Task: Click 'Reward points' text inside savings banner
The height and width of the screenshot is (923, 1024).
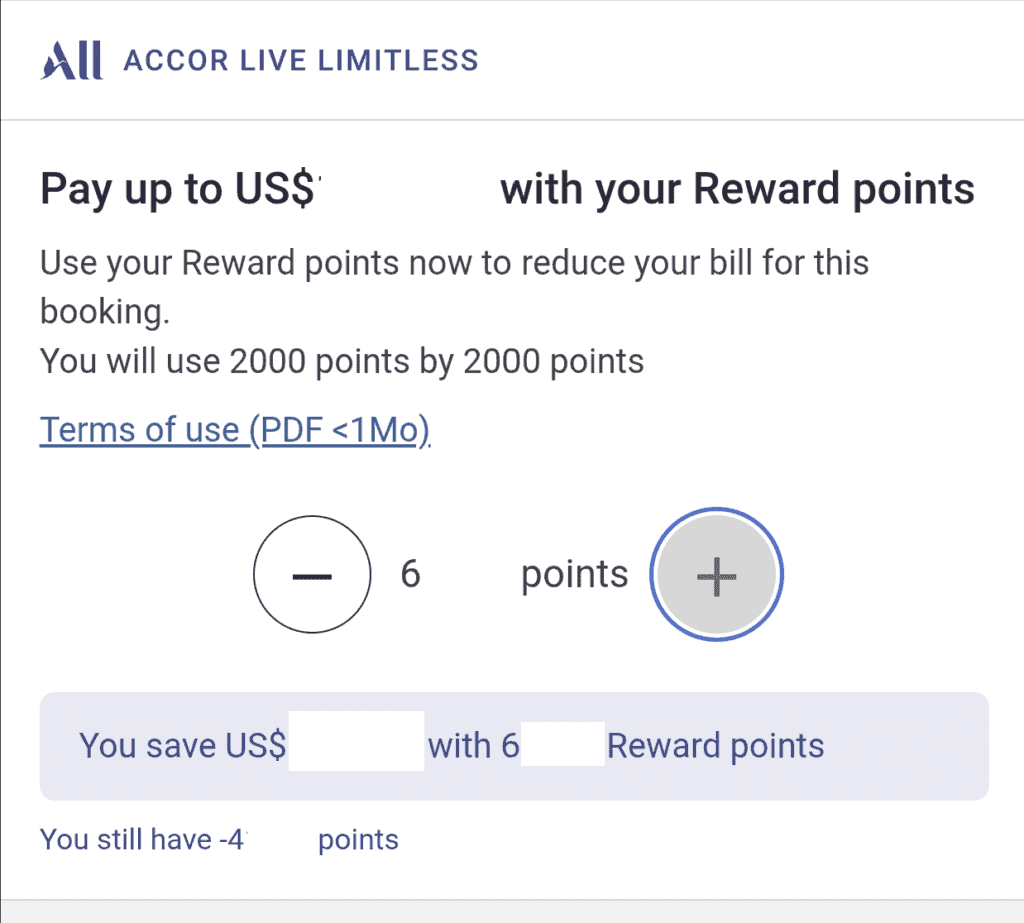Action: (716, 746)
